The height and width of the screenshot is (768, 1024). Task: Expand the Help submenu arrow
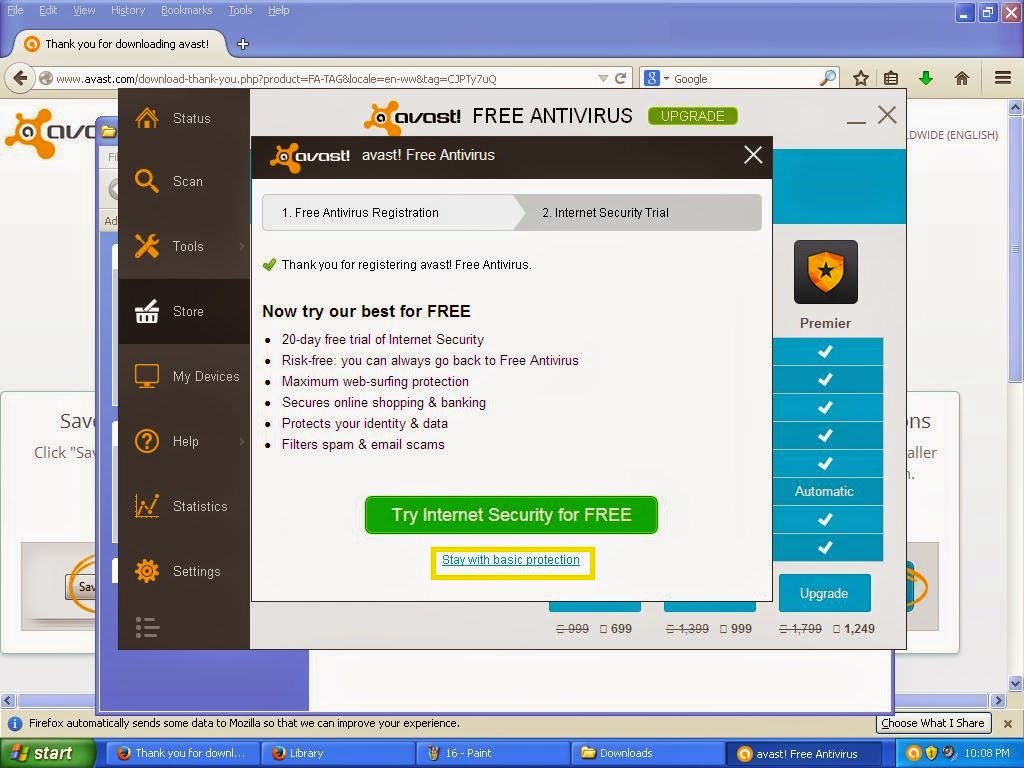tap(242, 441)
